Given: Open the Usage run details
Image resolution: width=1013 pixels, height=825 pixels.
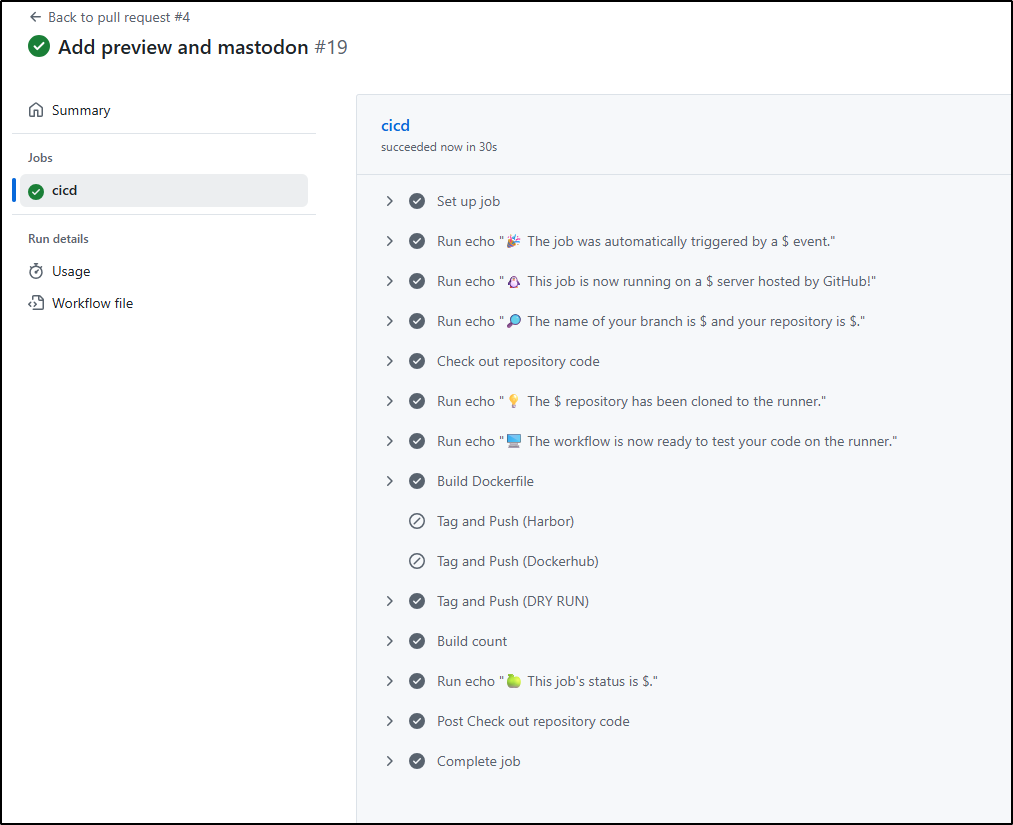Looking at the screenshot, I should (71, 271).
